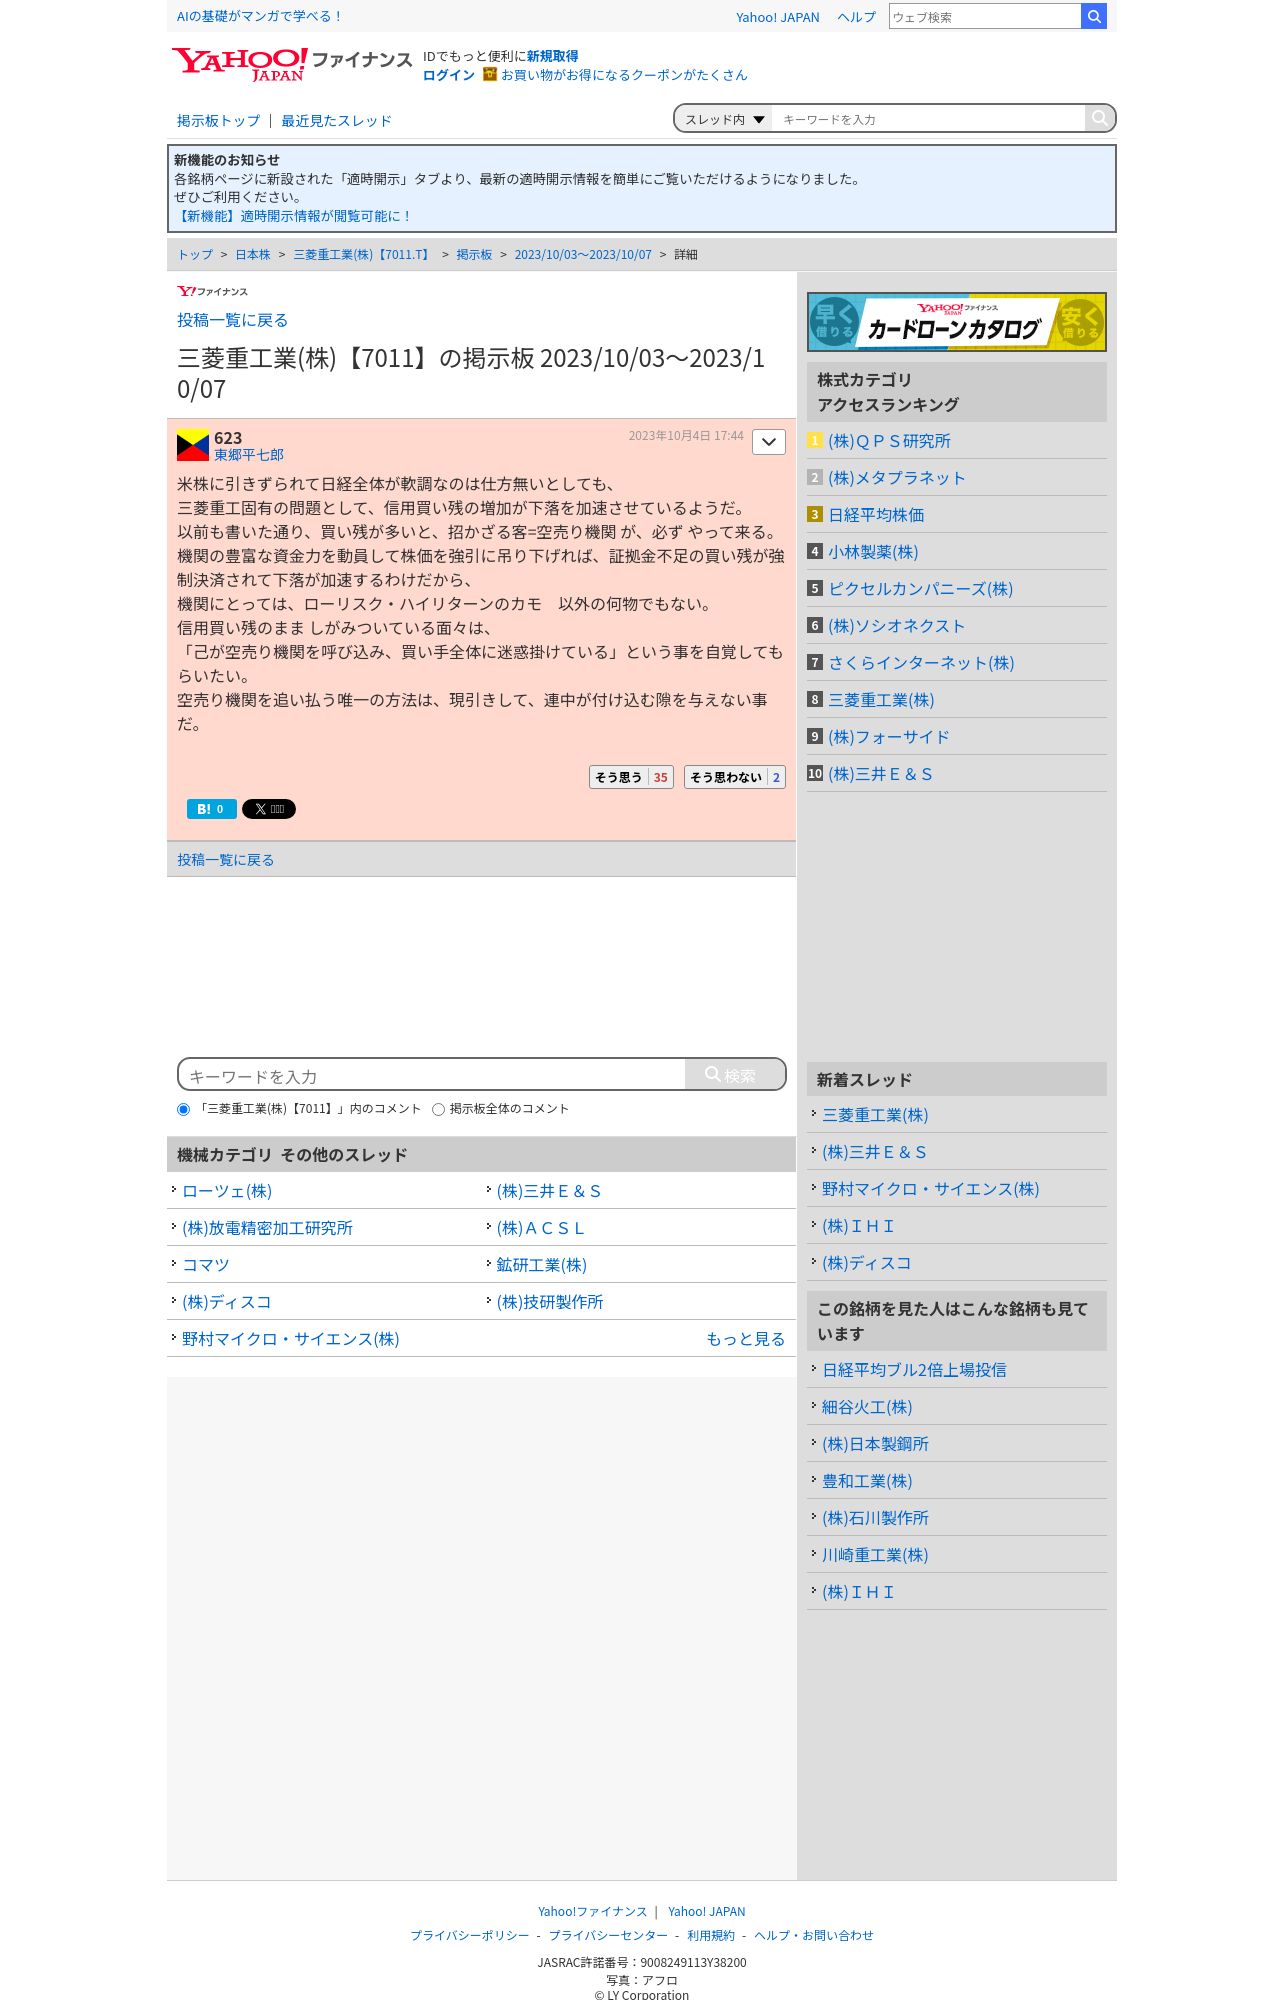Click 新規取得 link
This screenshot has height=2000, width=1284.
[x=552, y=56]
